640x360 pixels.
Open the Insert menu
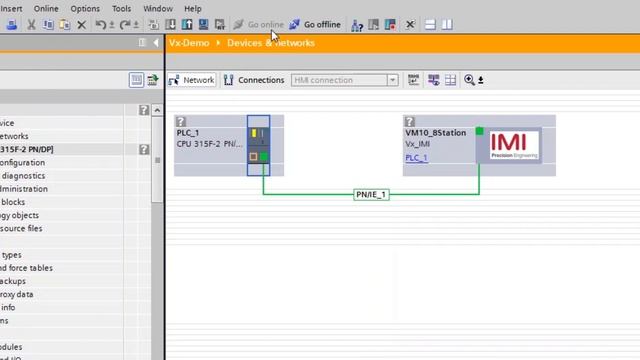[x=11, y=8]
